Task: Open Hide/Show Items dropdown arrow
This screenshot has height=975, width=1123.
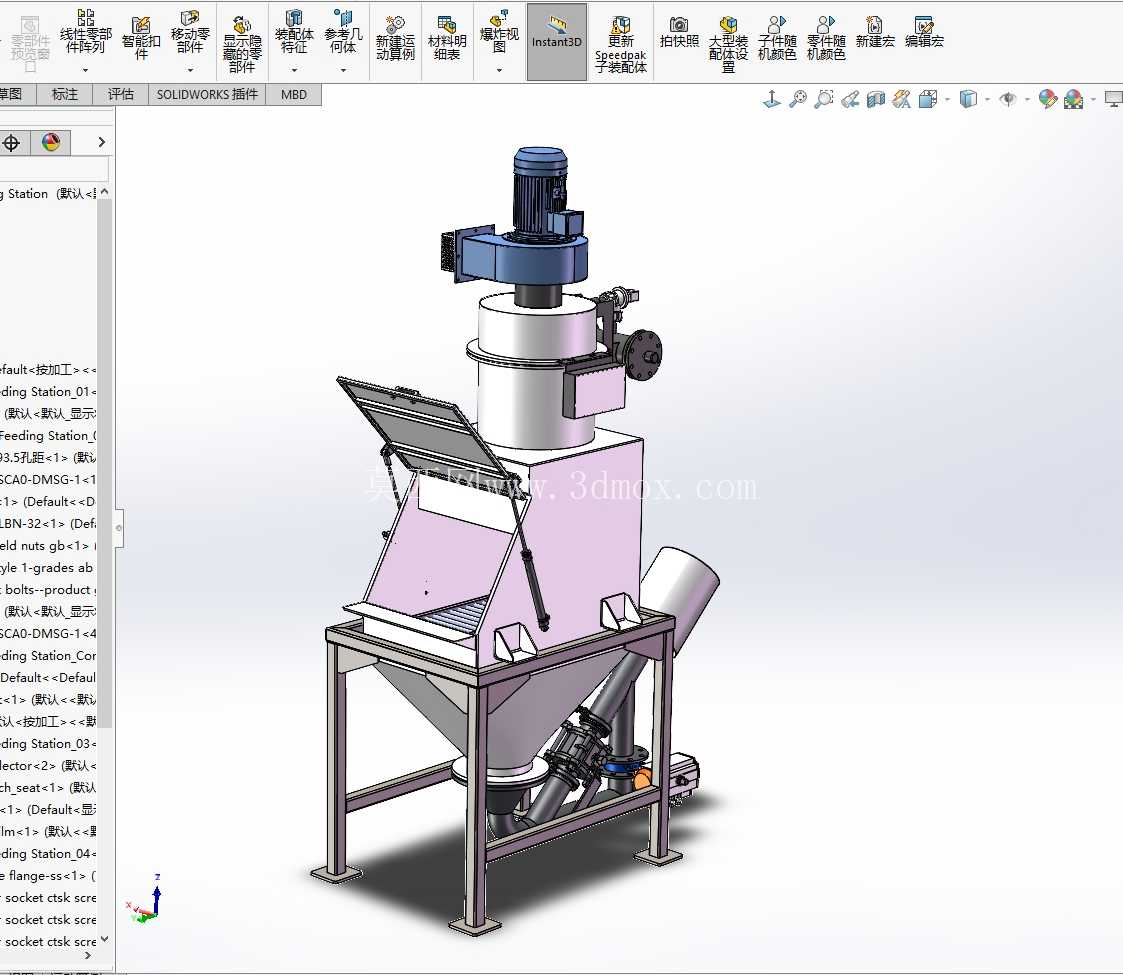Action: [1028, 100]
